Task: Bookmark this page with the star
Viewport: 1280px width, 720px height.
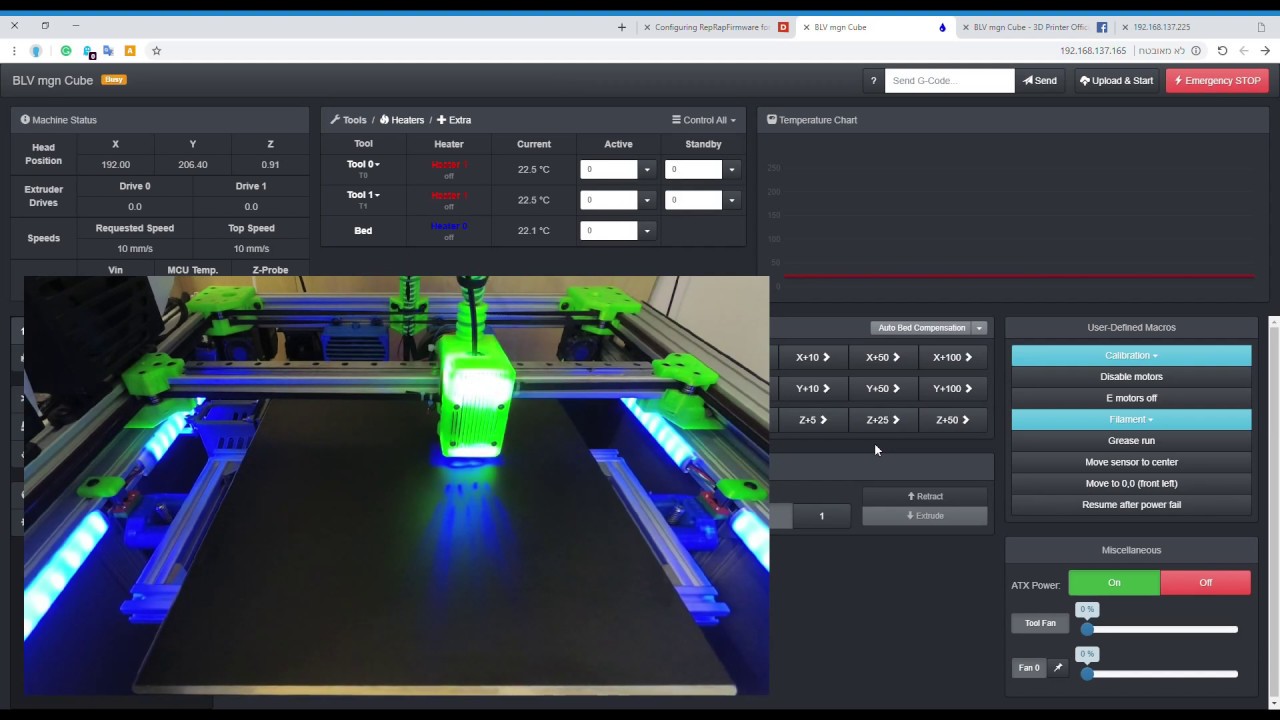Action: pyautogui.click(x=156, y=50)
